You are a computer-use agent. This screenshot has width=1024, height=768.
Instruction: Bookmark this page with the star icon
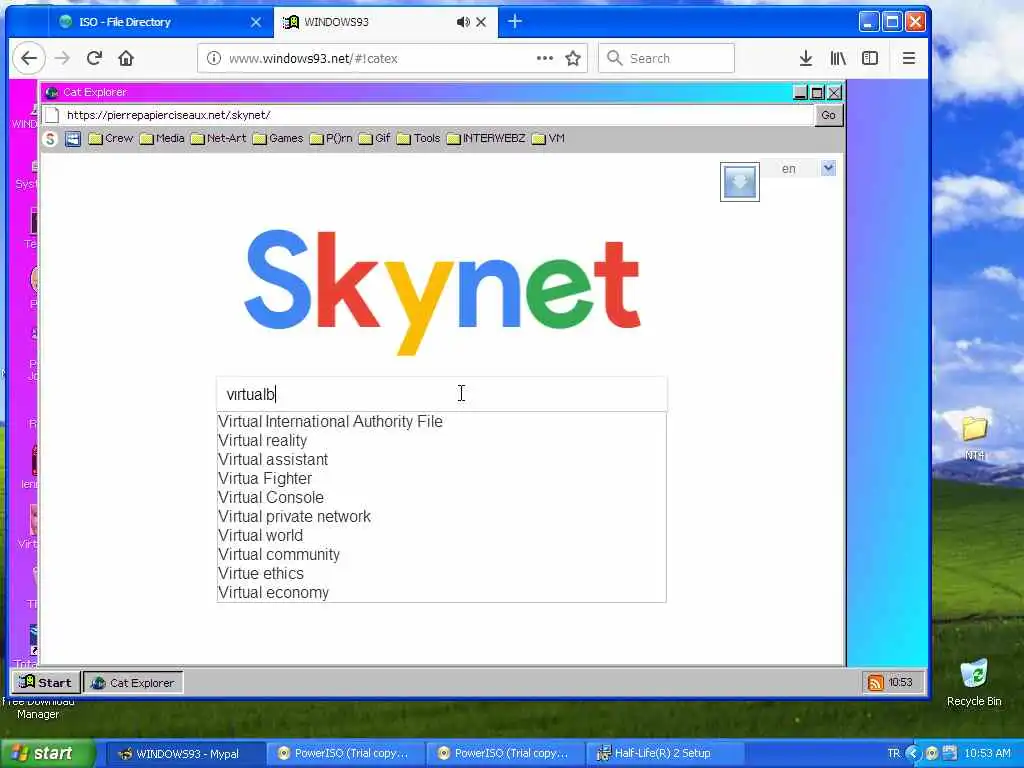tap(573, 58)
